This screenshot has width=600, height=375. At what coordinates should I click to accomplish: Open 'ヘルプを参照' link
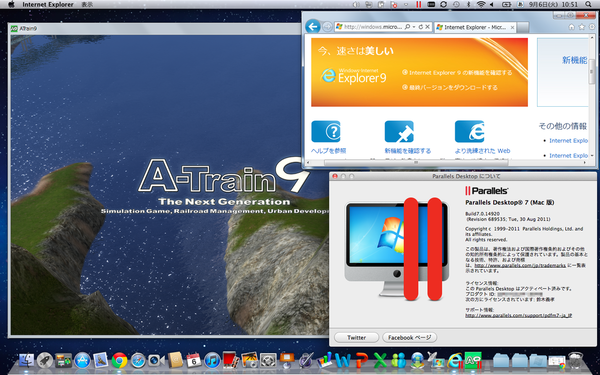pyautogui.click(x=328, y=151)
